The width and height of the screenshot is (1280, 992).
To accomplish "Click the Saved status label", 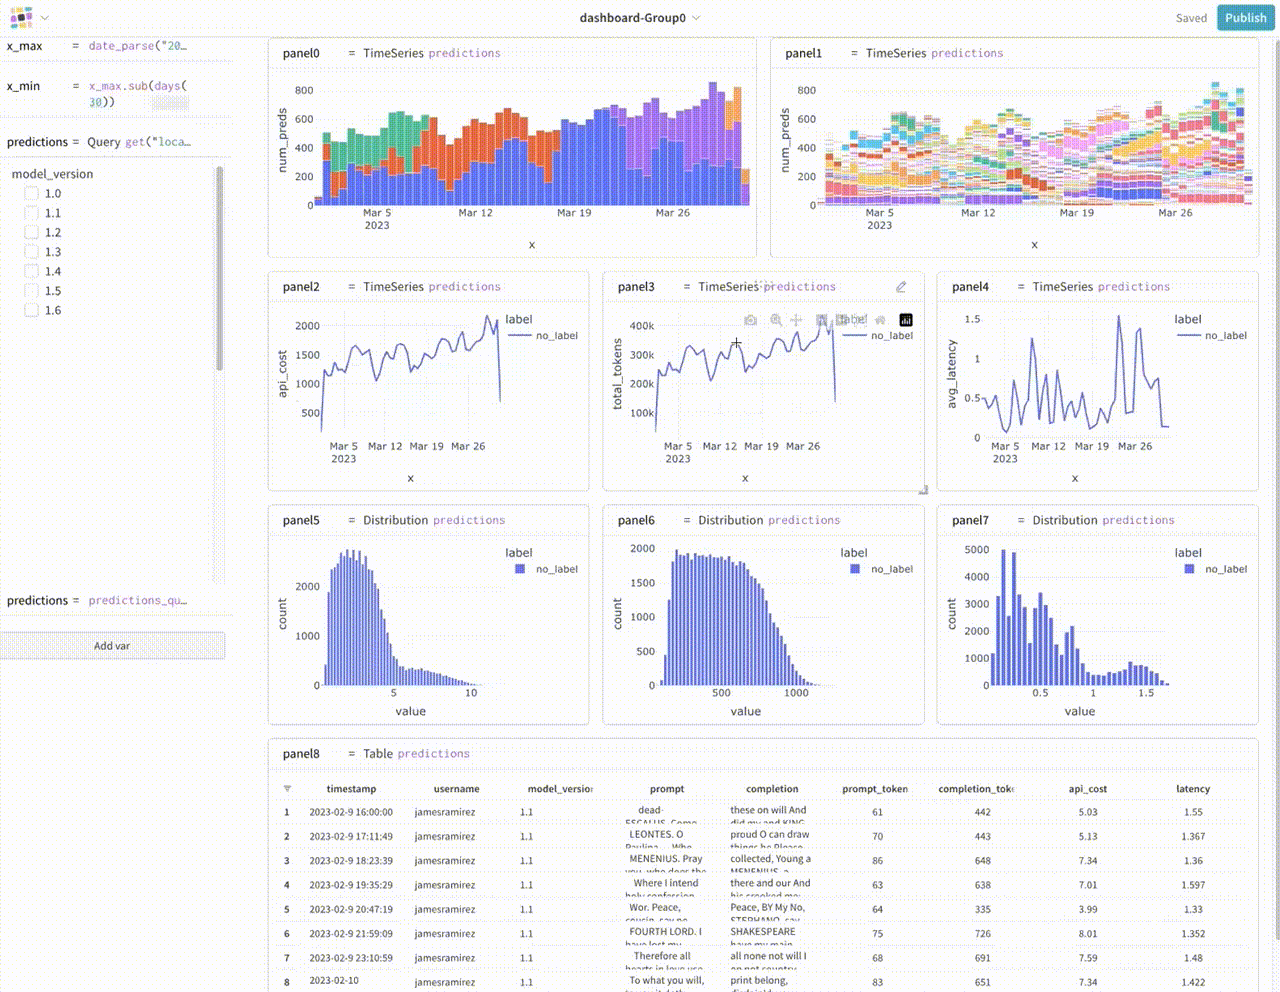I will (x=1191, y=18).
